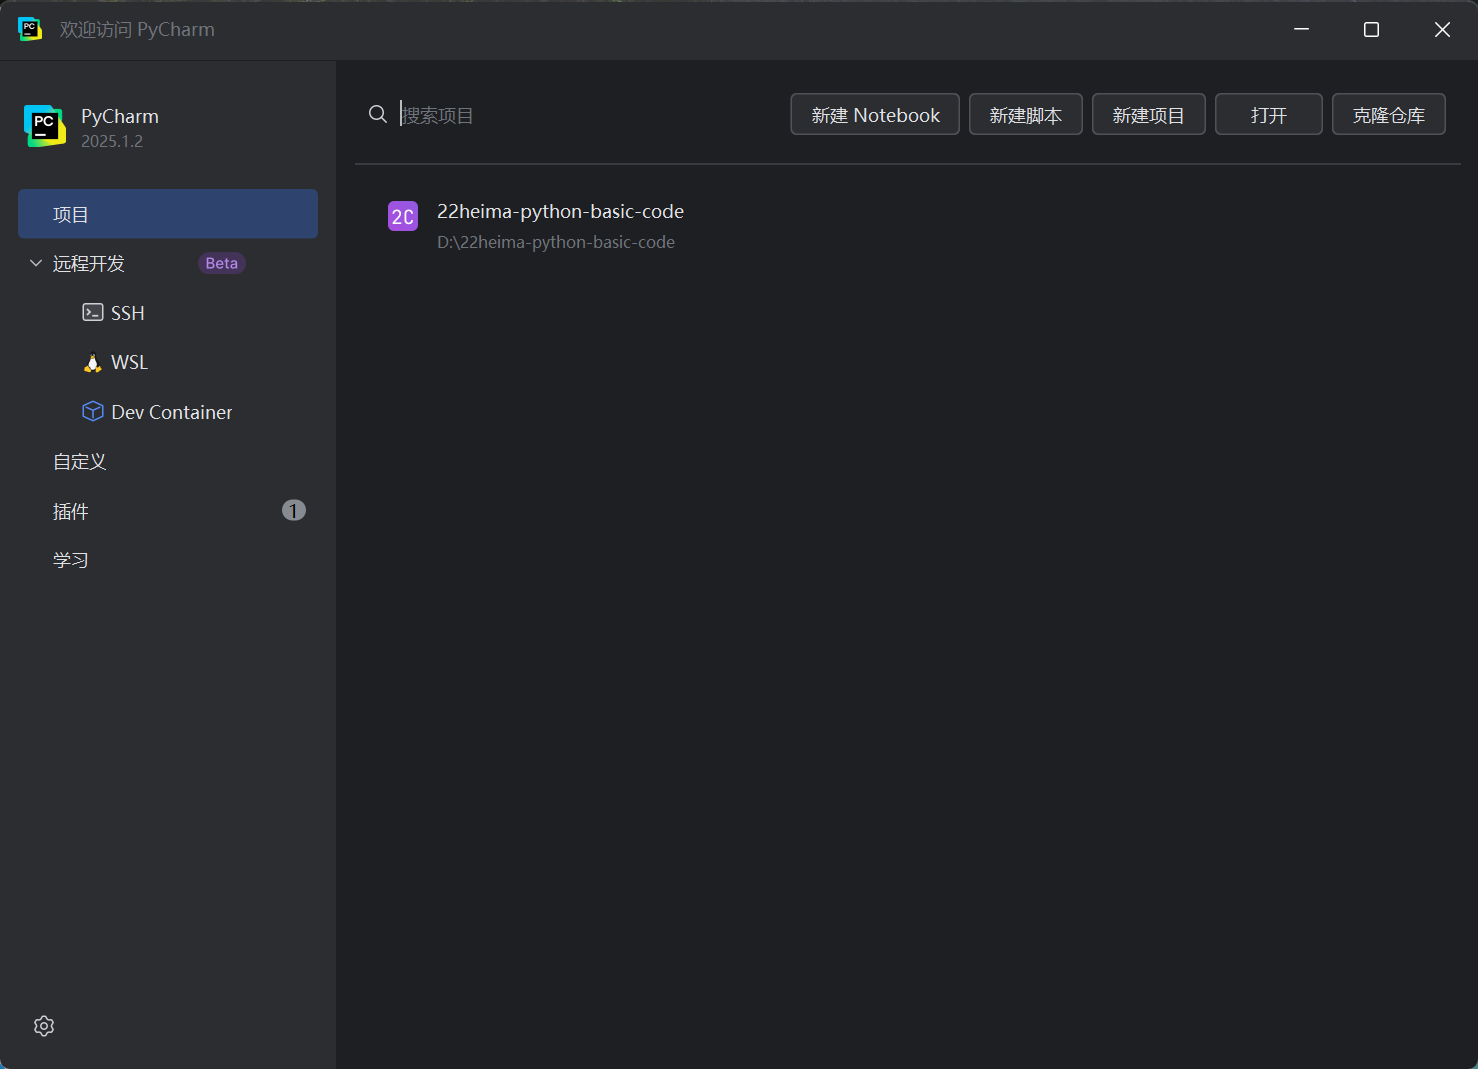Click the SSH terminal icon
The width and height of the screenshot is (1478, 1069).
pyautogui.click(x=93, y=312)
